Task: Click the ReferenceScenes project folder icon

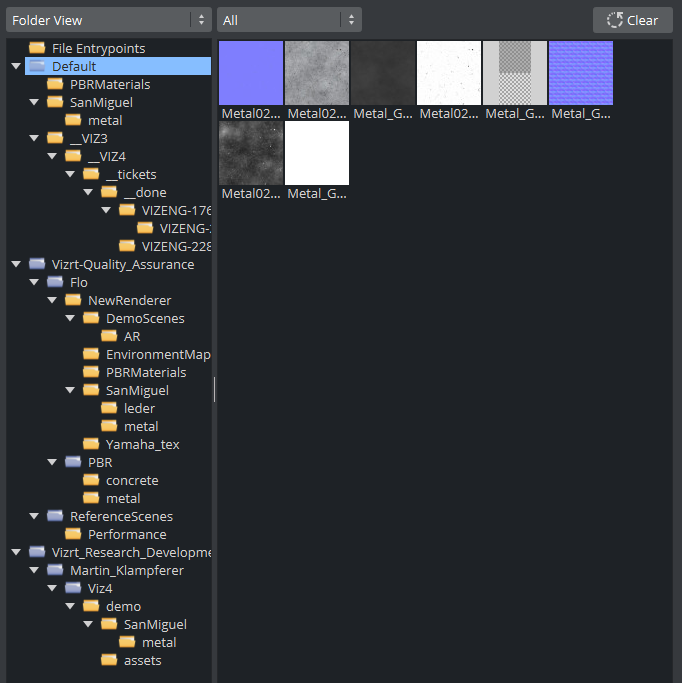Action: 55,516
